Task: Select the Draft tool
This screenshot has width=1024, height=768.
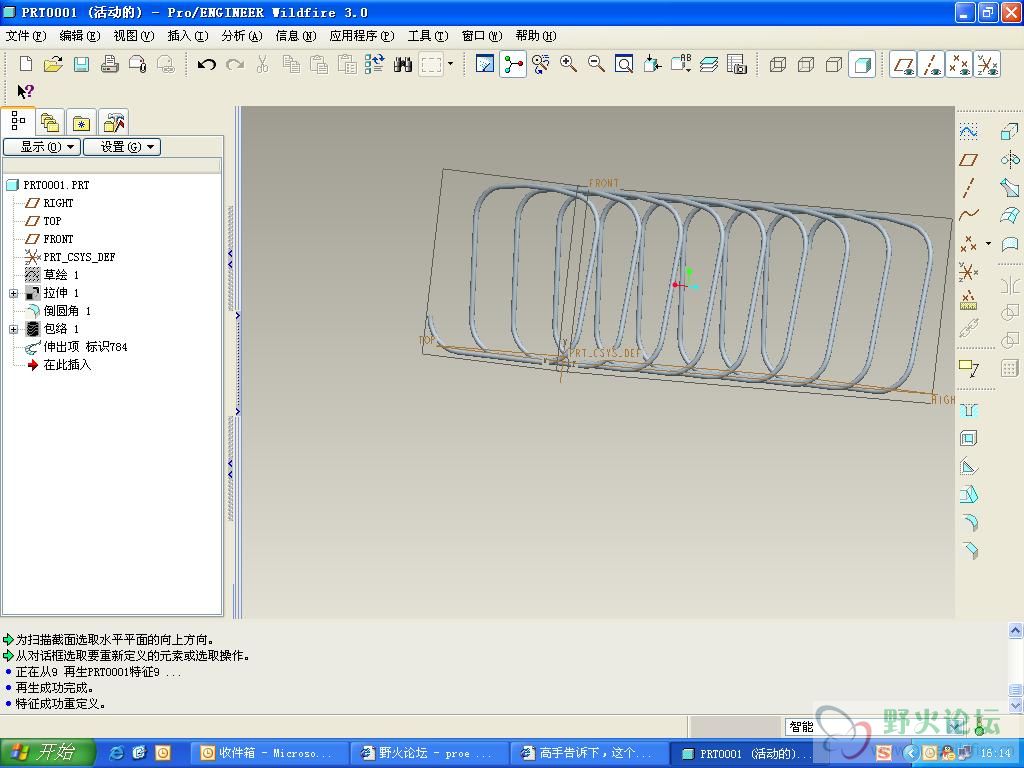Action: pos(968,494)
